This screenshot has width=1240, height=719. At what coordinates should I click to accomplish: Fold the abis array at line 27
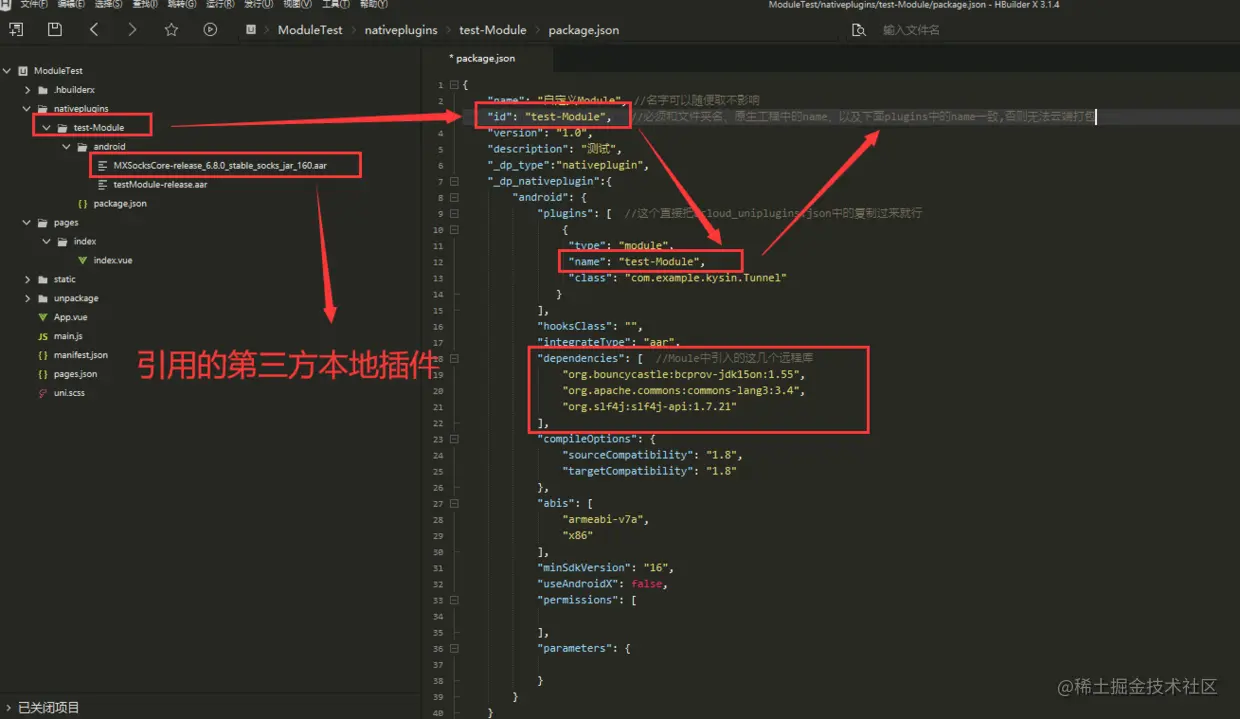pos(454,503)
